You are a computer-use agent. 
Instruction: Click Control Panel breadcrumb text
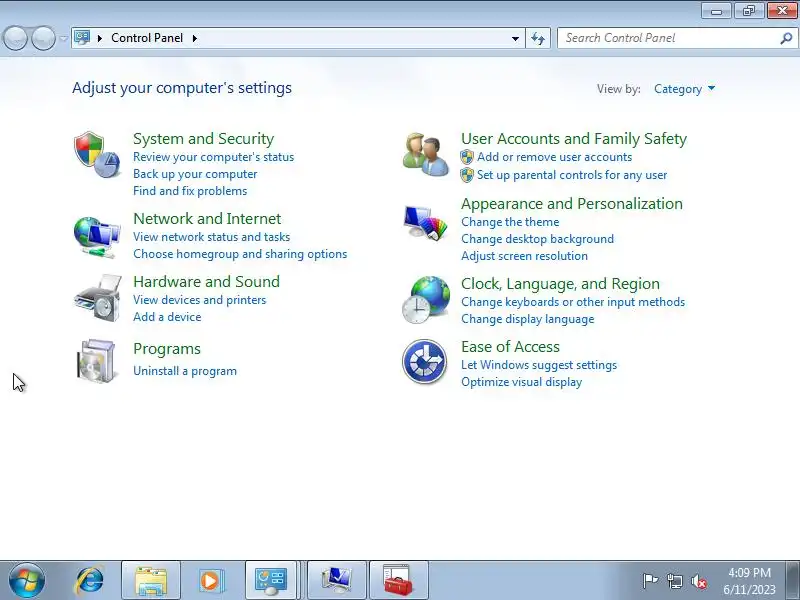click(x=147, y=38)
